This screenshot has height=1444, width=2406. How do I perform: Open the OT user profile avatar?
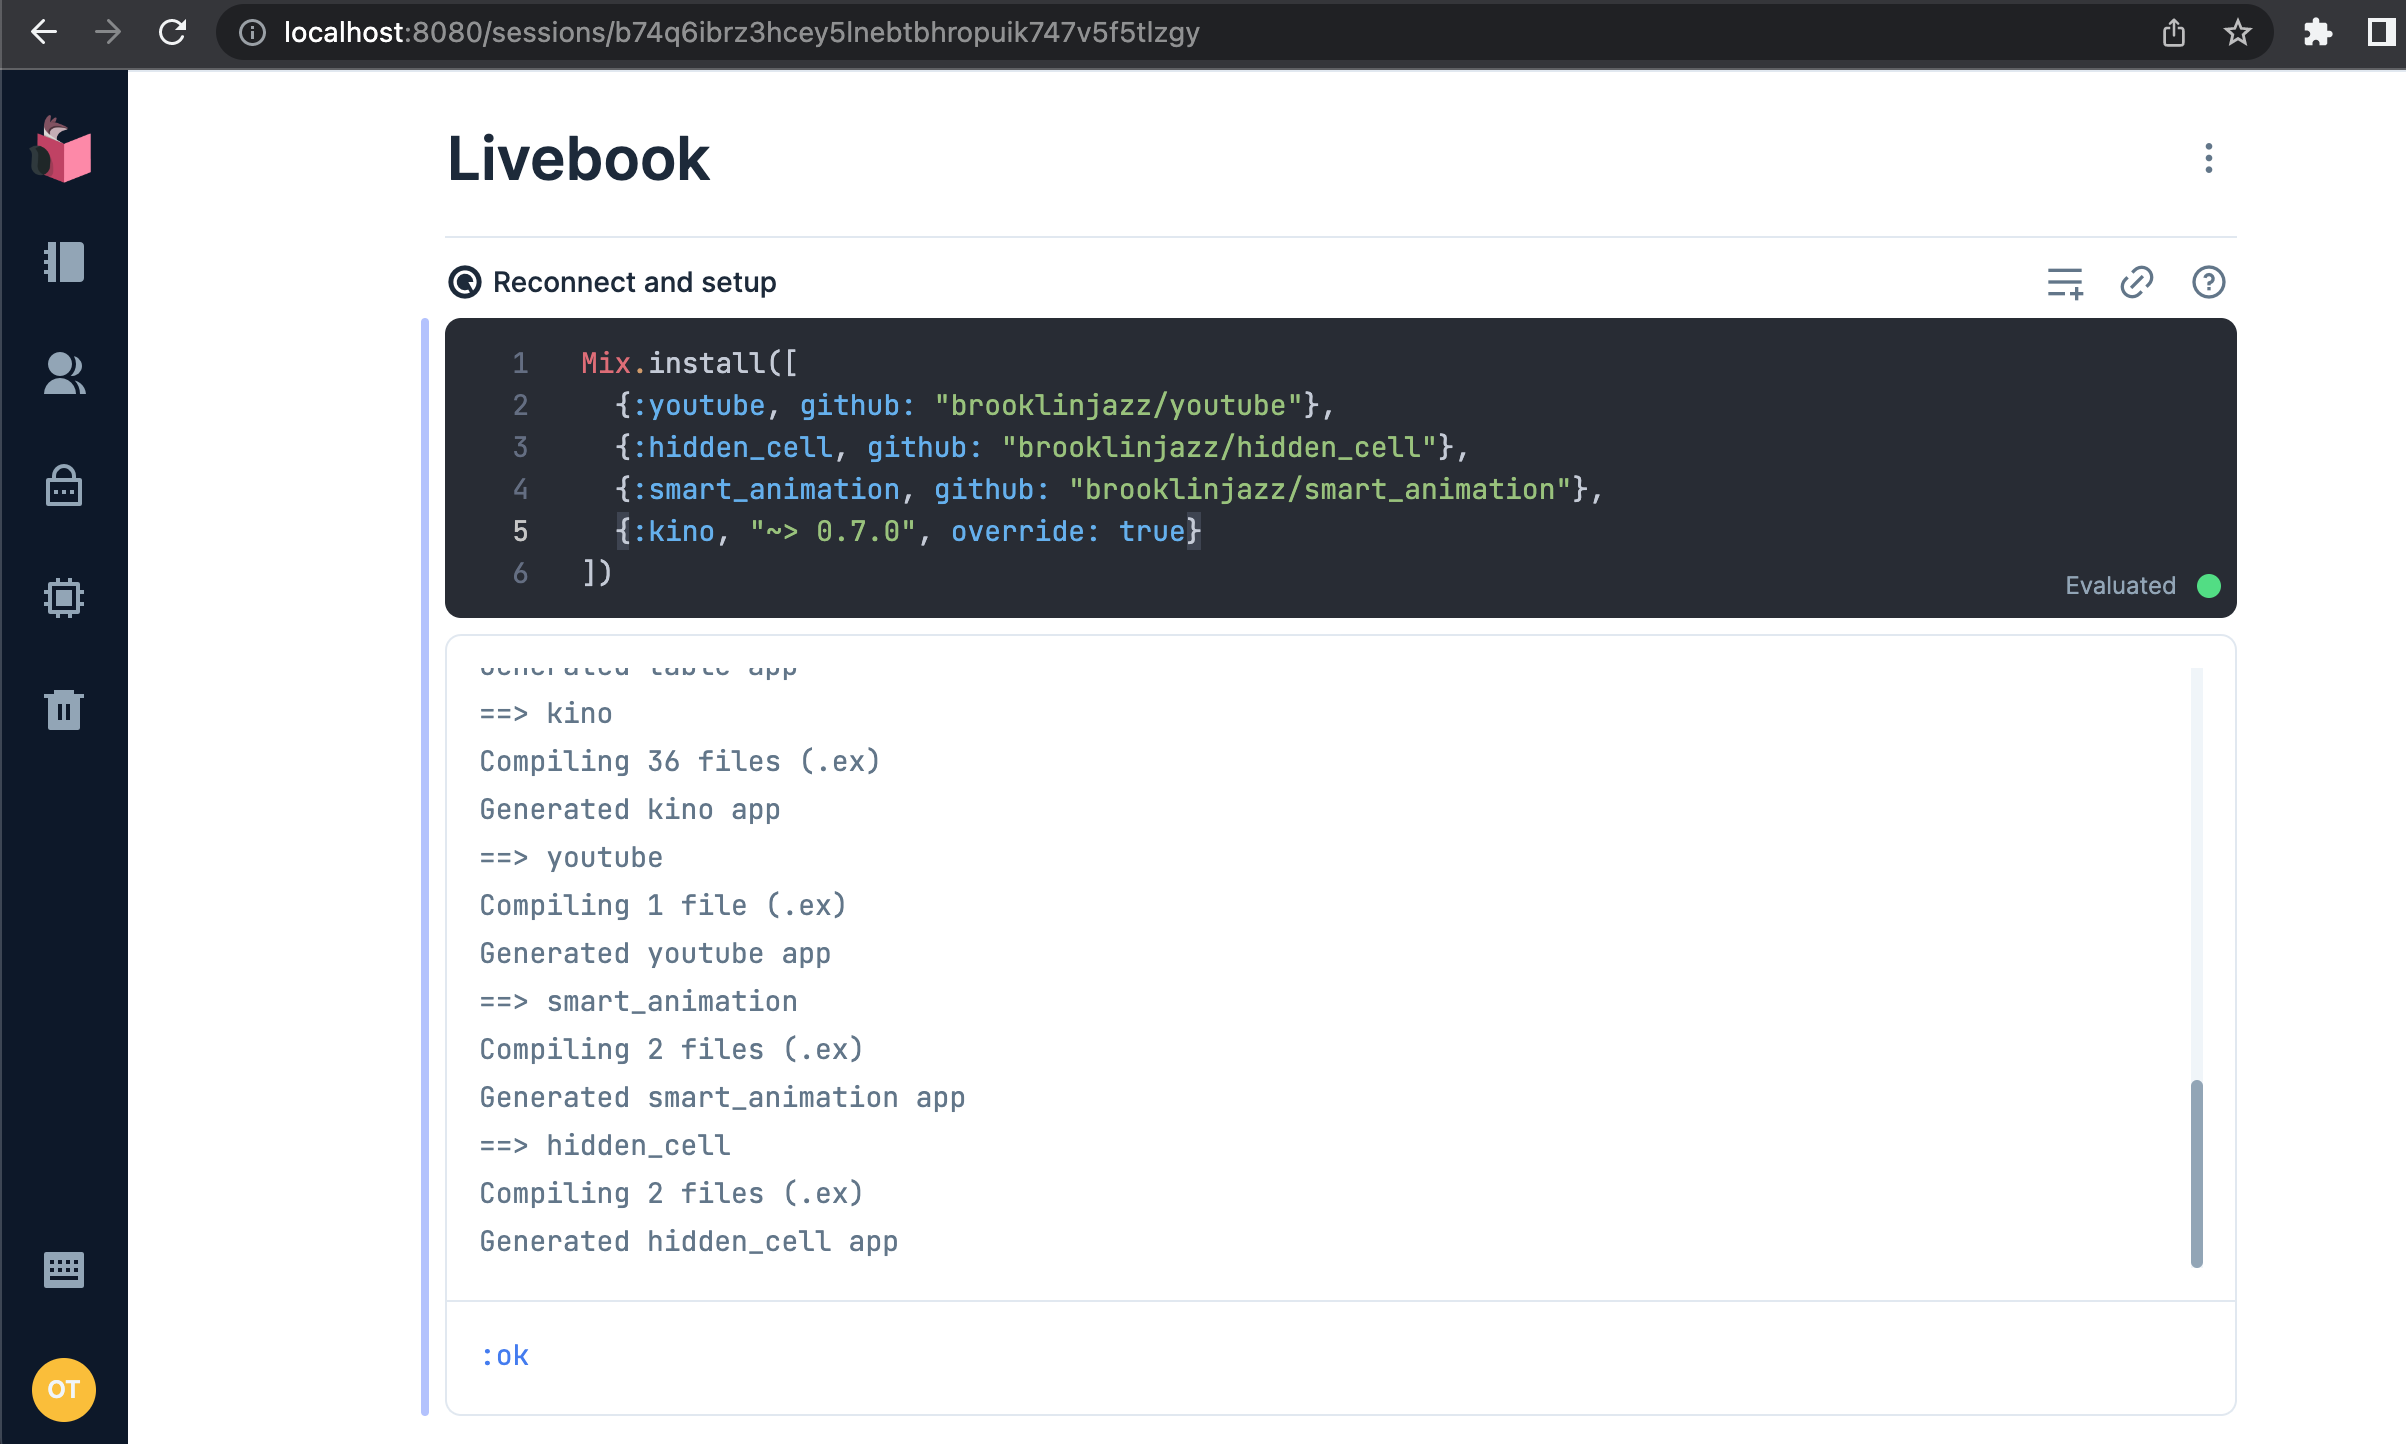(63, 1389)
